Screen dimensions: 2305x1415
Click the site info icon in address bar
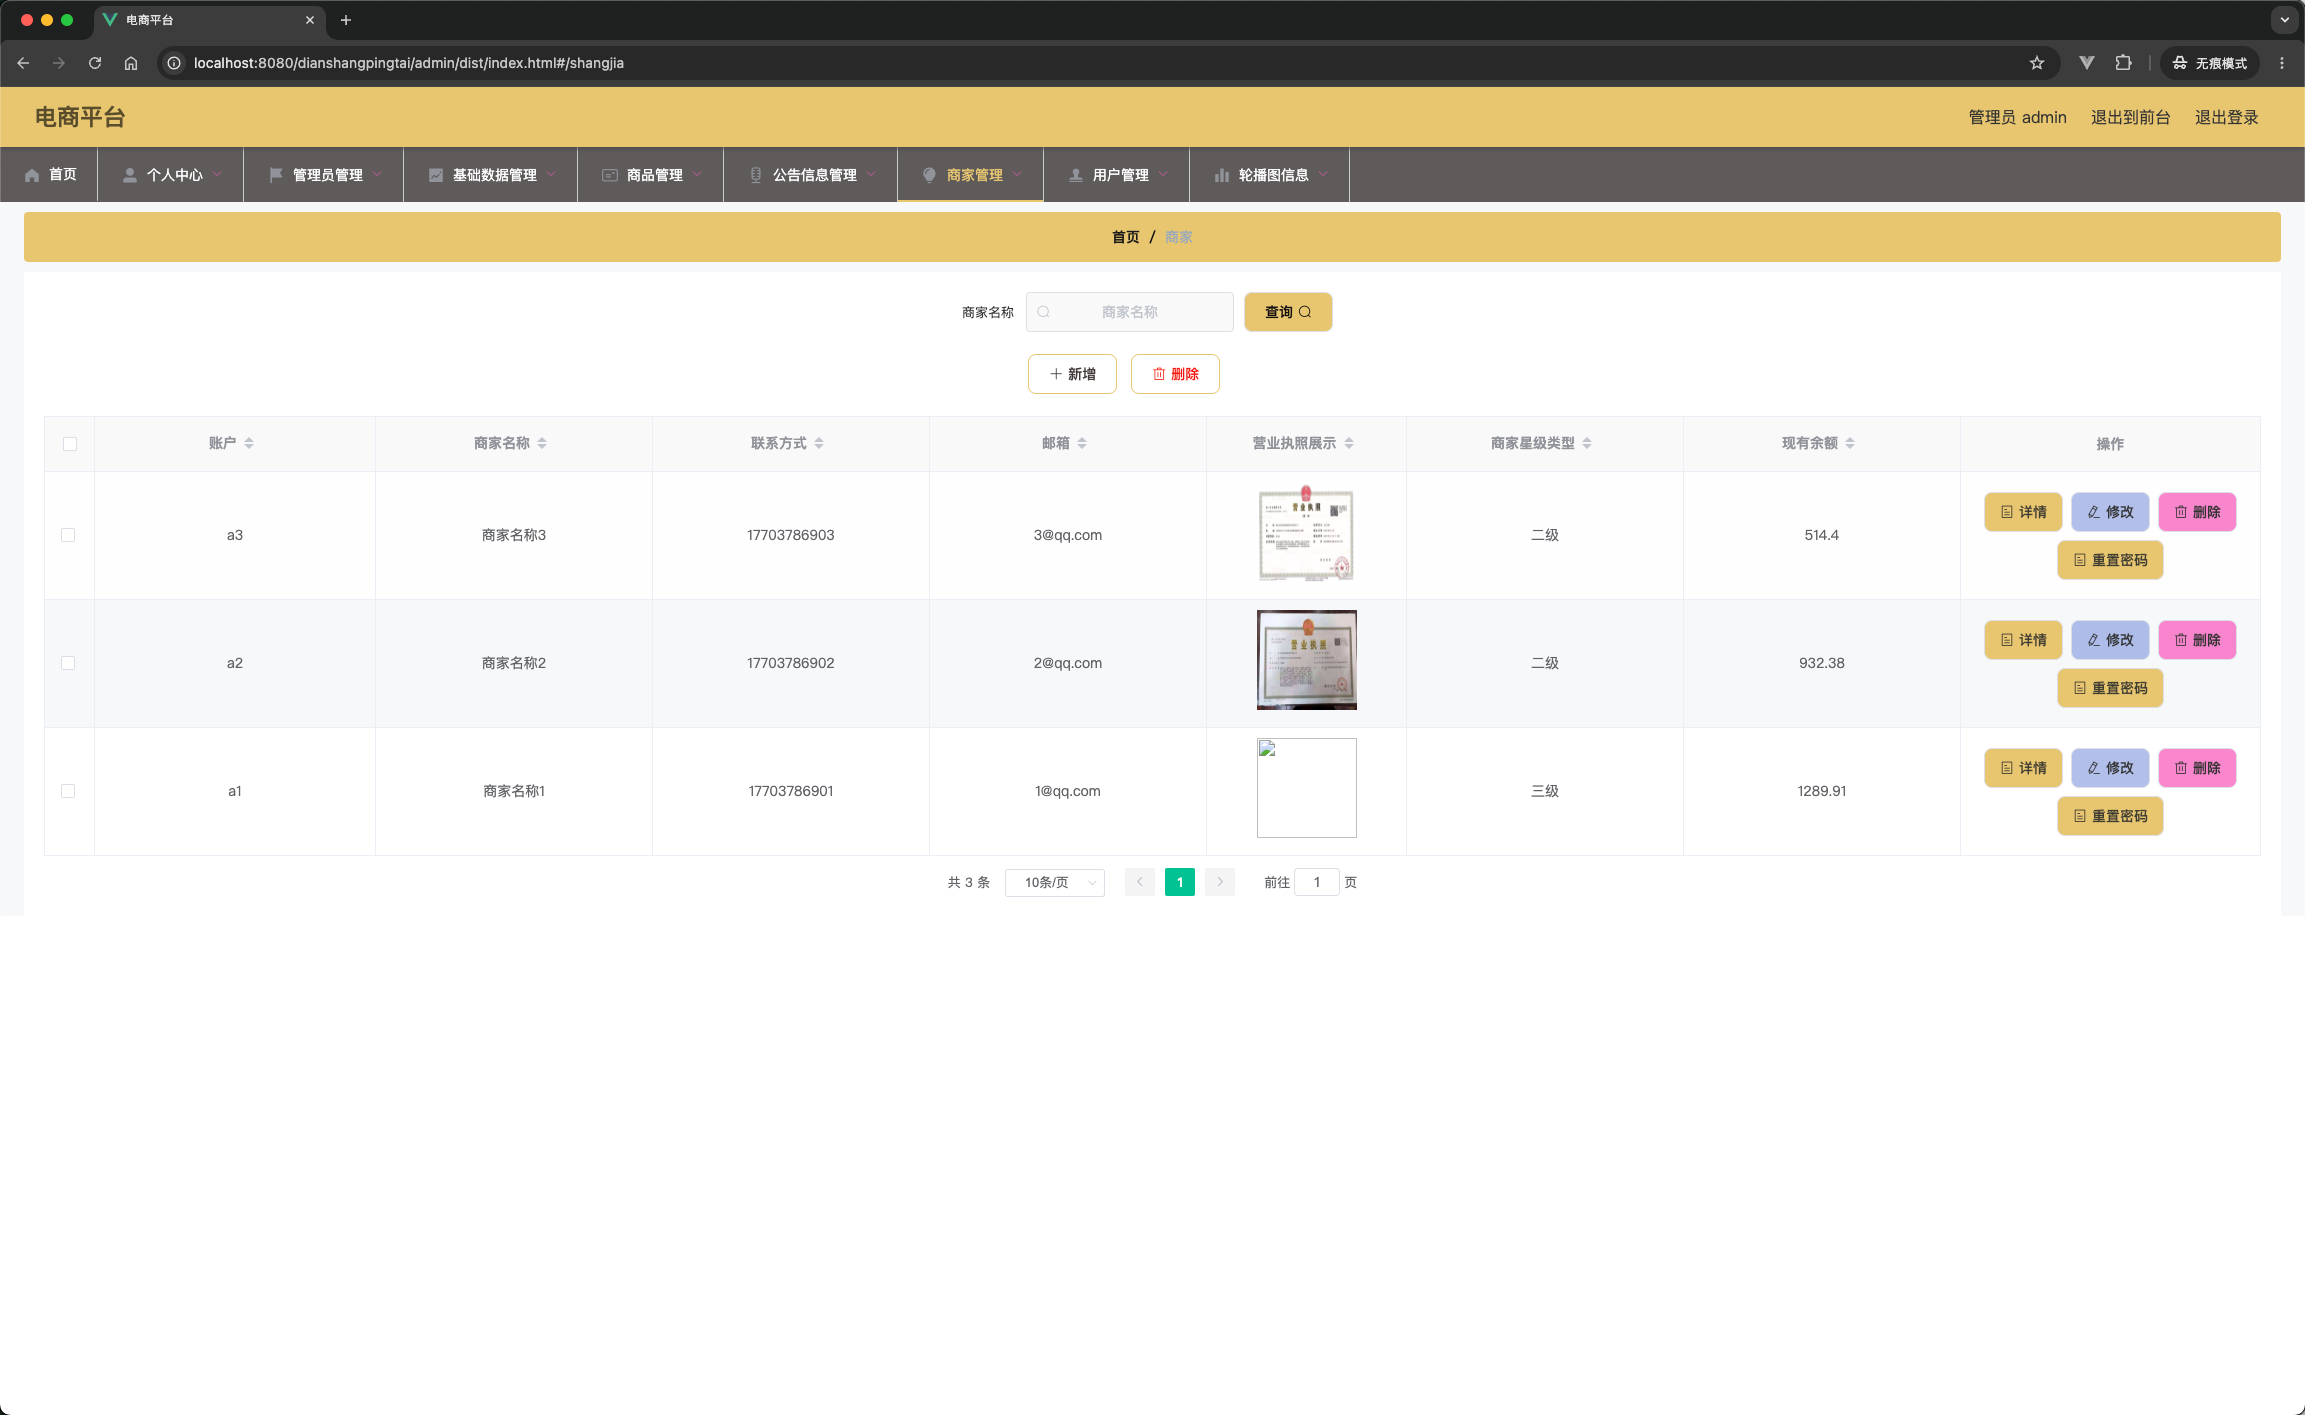click(174, 63)
